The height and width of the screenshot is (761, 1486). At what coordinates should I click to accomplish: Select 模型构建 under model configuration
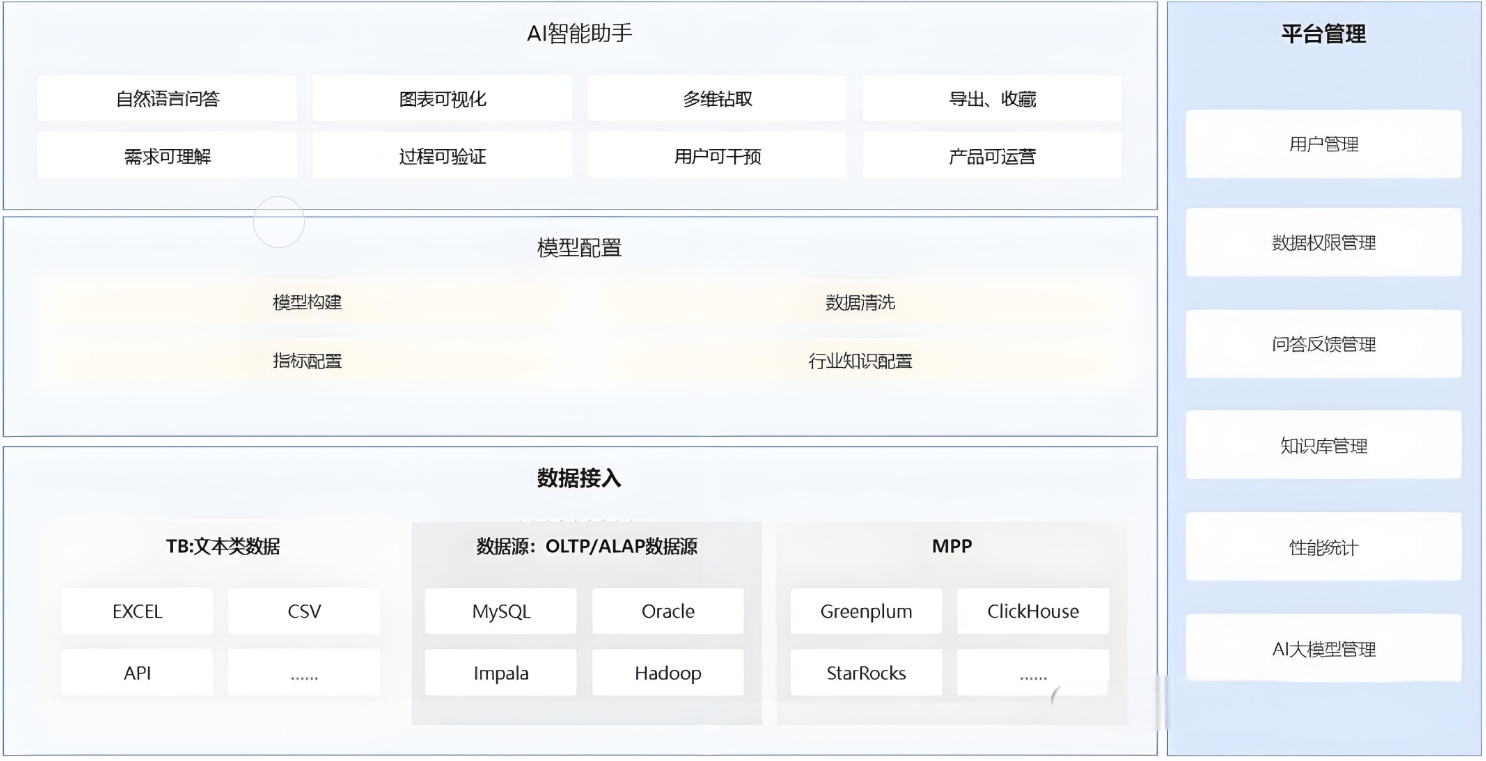[308, 302]
